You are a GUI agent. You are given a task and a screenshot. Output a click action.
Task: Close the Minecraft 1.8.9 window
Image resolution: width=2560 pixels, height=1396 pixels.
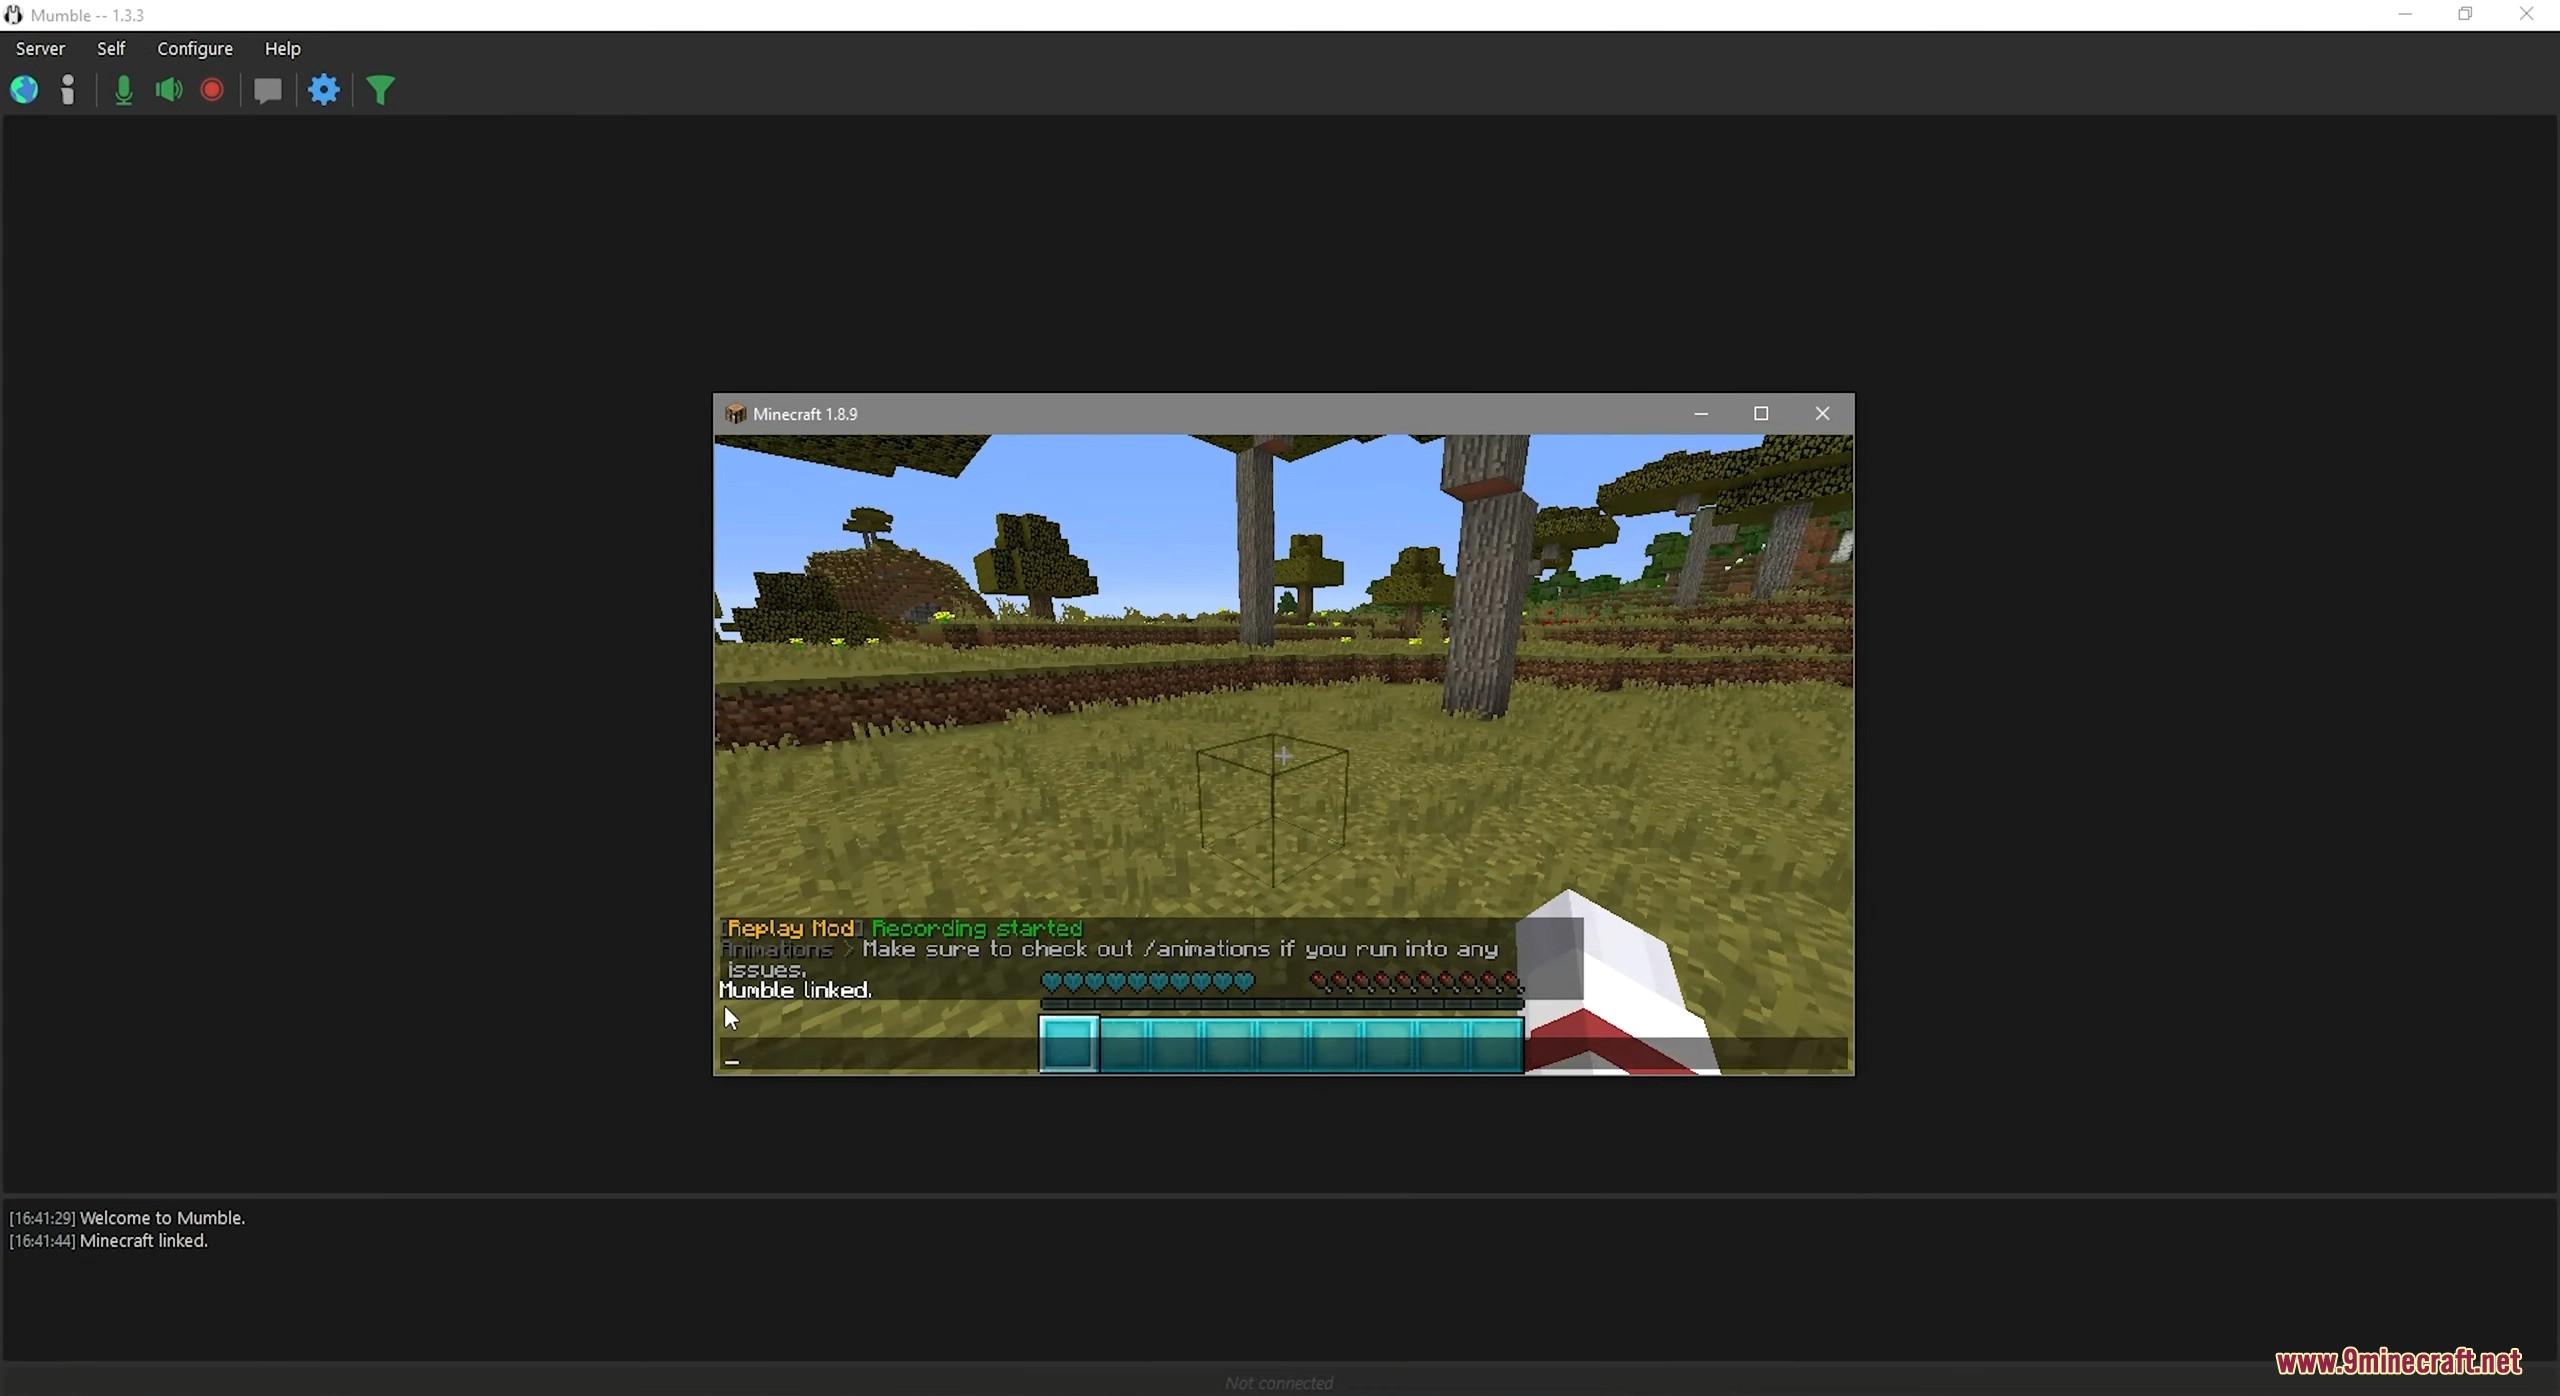coord(1822,414)
